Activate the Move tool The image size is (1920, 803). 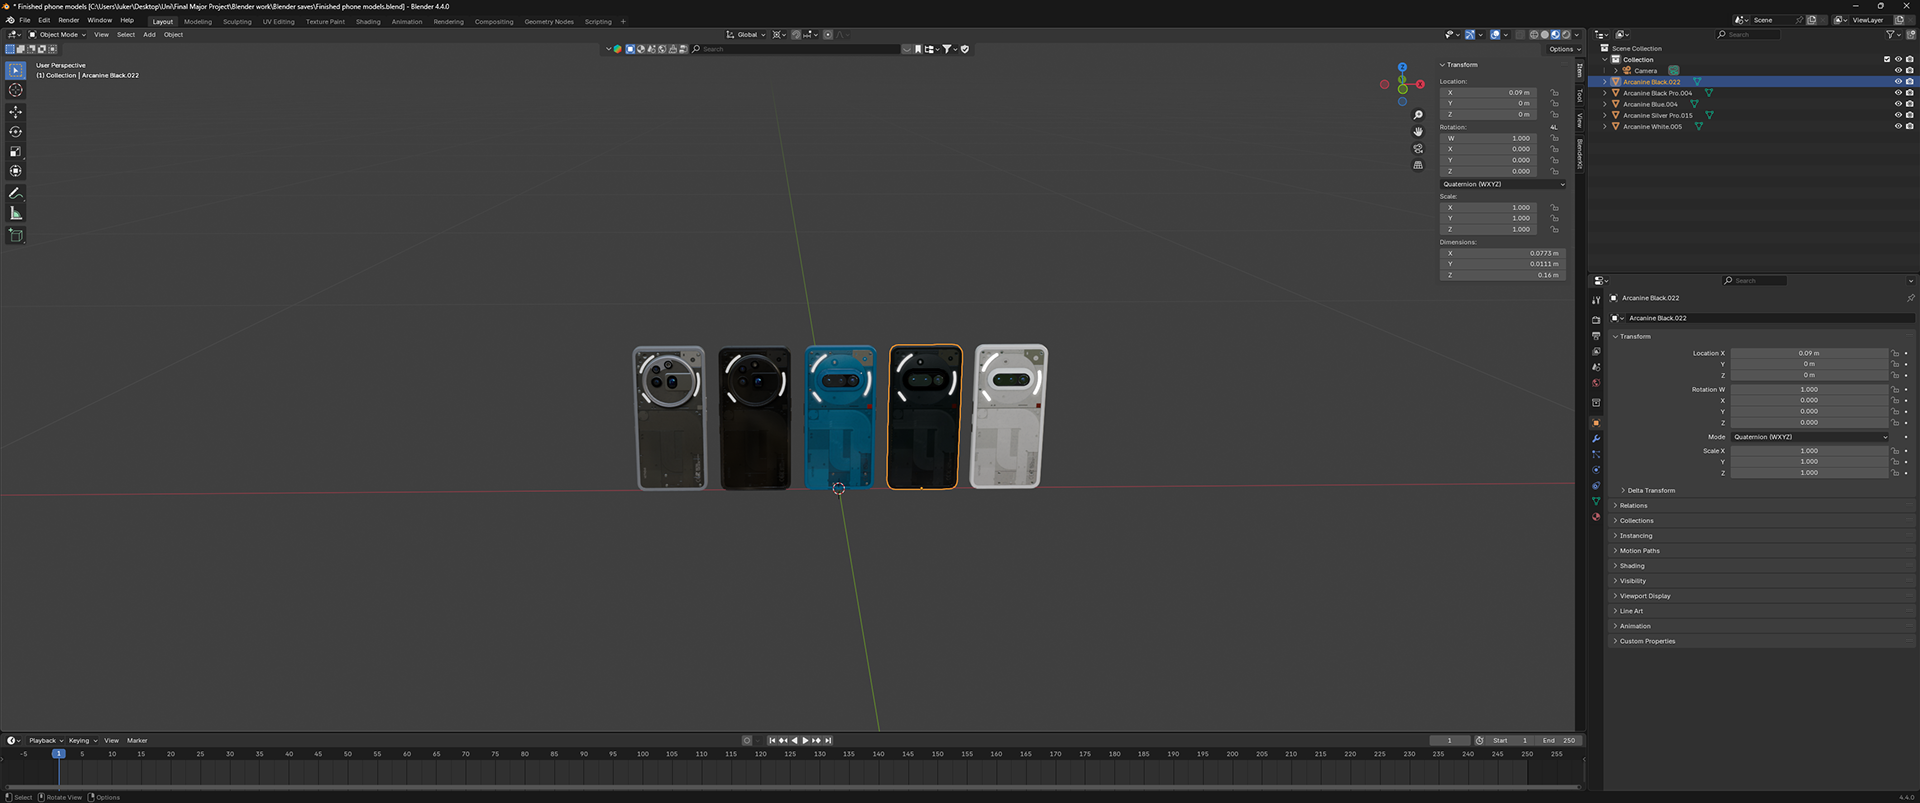[x=15, y=112]
